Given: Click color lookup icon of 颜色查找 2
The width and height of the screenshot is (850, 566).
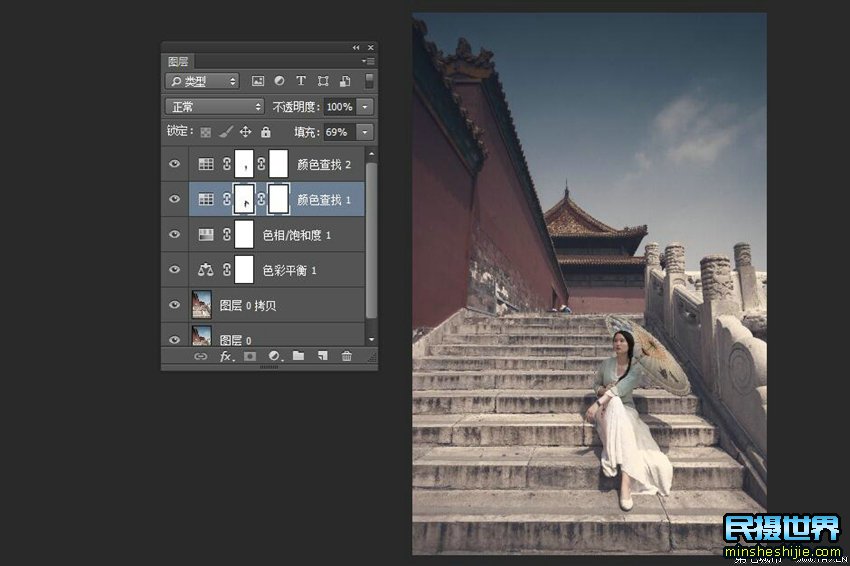Looking at the screenshot, I should pyautogui.click(x=206, y=164).
